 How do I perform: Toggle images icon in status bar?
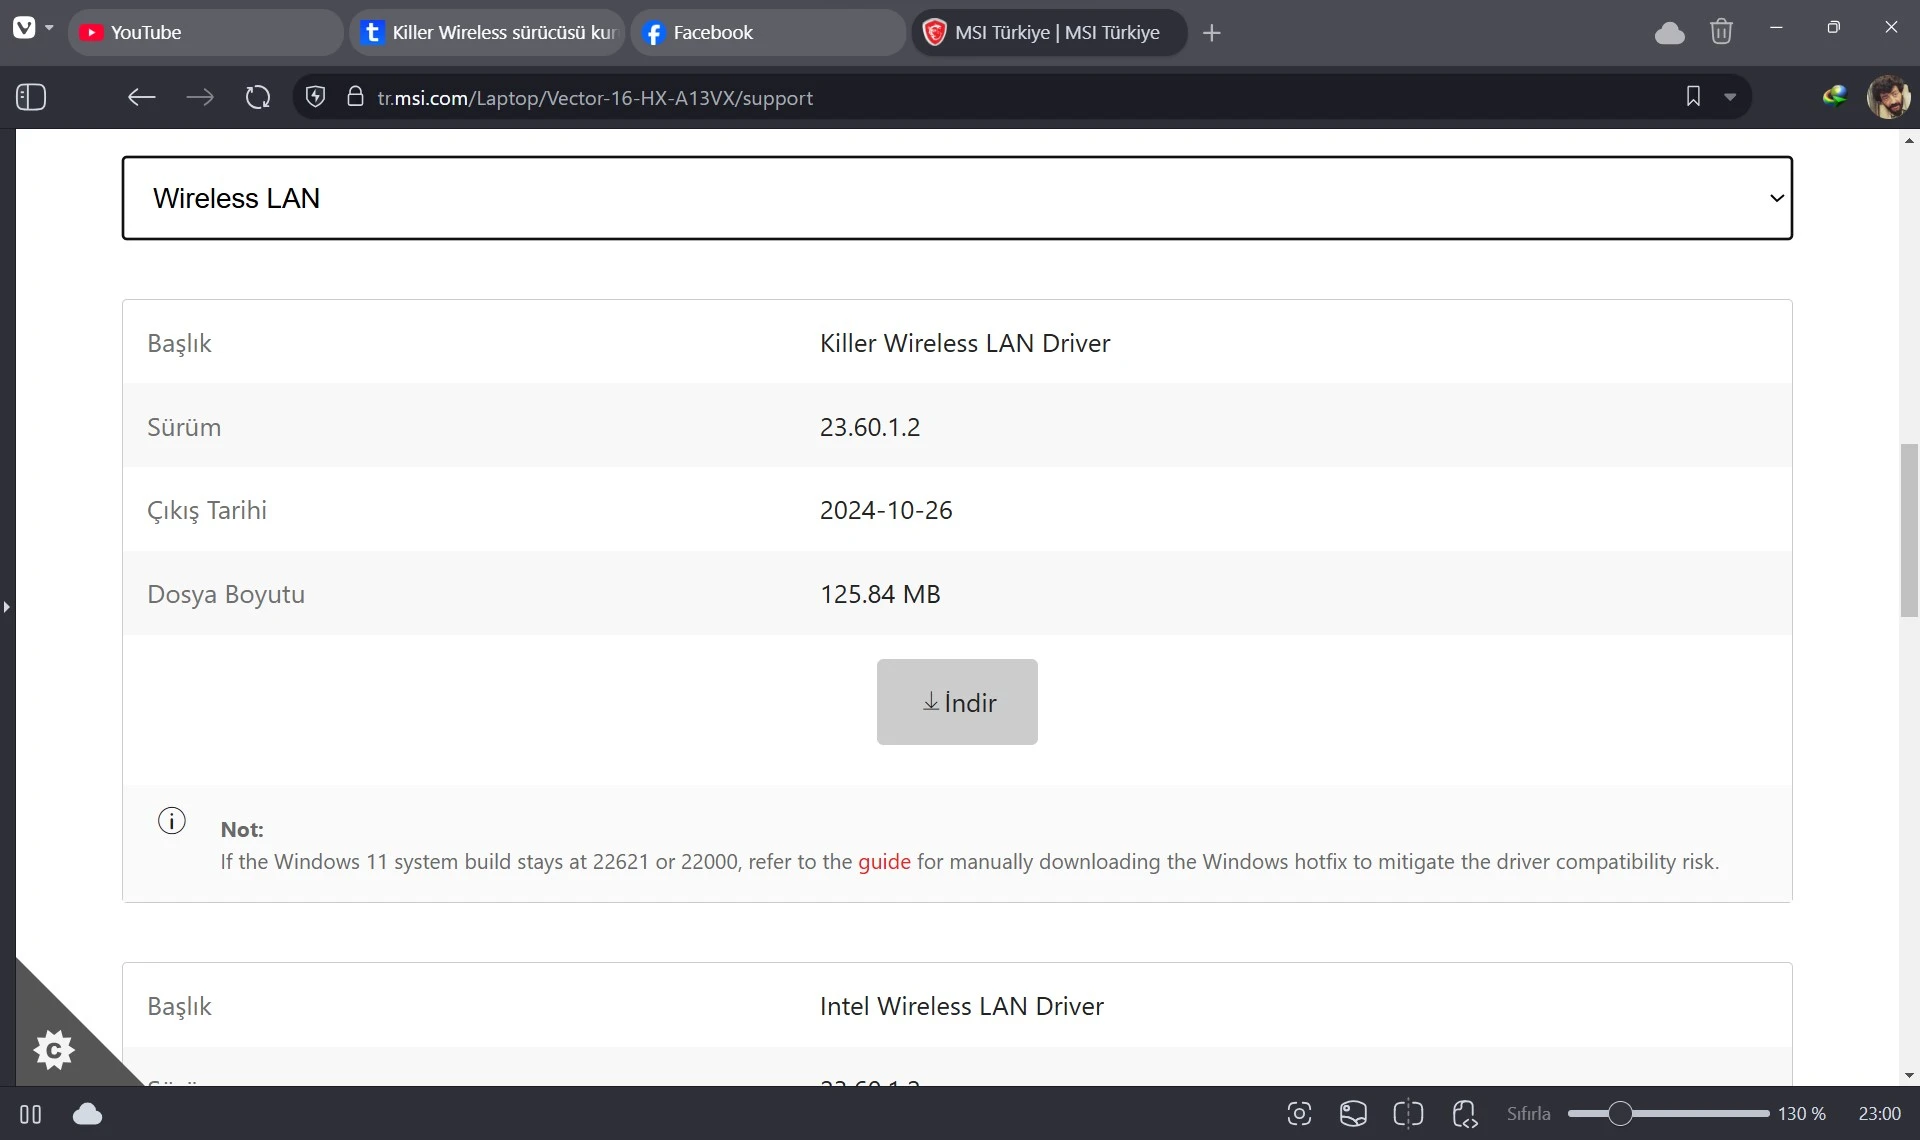point(1353,1114)
